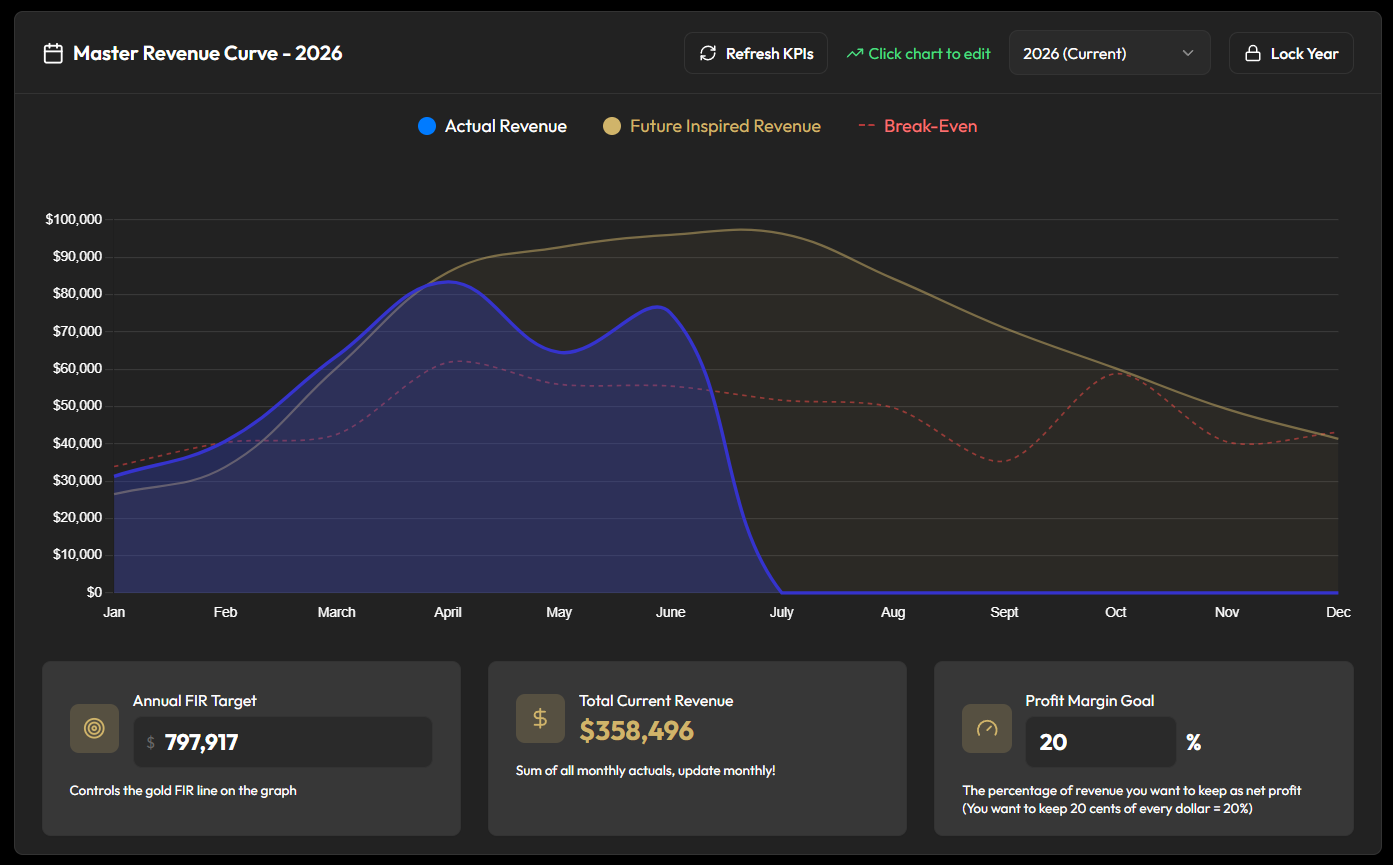Click the % symbol next to the profit margin field

(1193, 742)
